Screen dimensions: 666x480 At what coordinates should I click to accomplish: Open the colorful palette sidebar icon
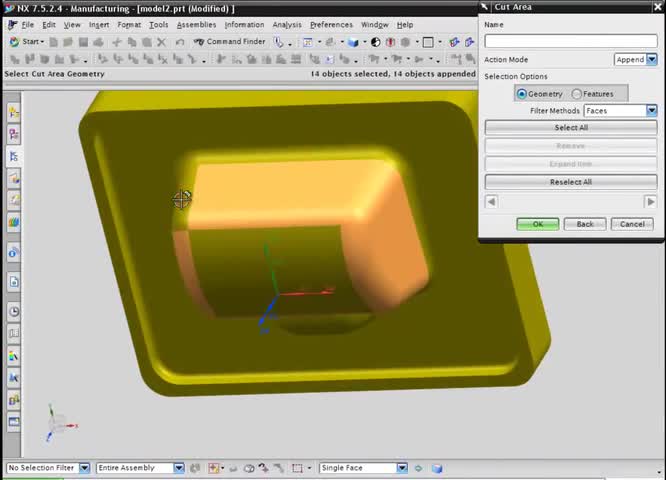point(14,222)
